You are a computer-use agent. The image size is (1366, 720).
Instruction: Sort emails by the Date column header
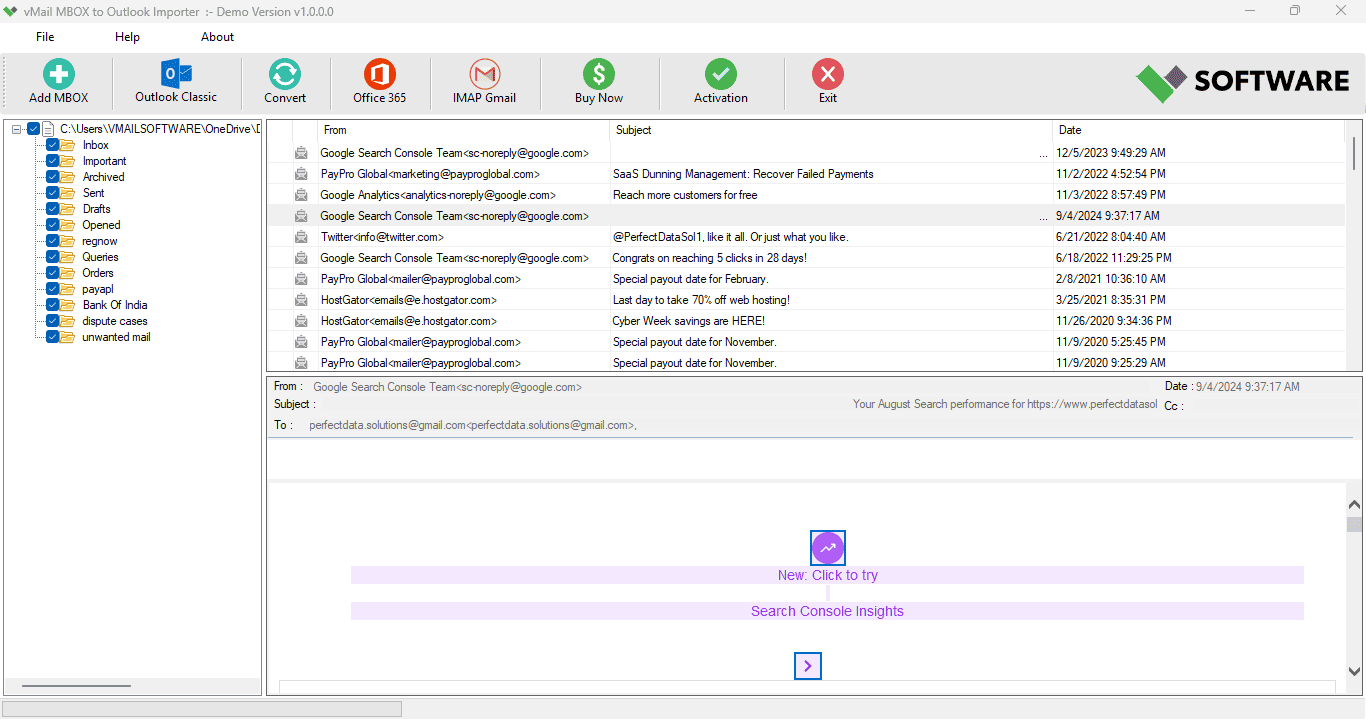1070,130
